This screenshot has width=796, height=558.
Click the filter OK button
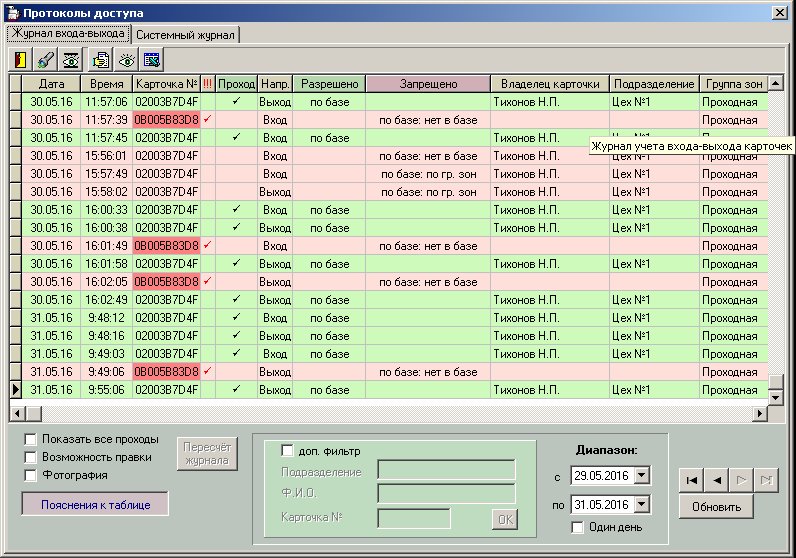click(x=505, y=519)
